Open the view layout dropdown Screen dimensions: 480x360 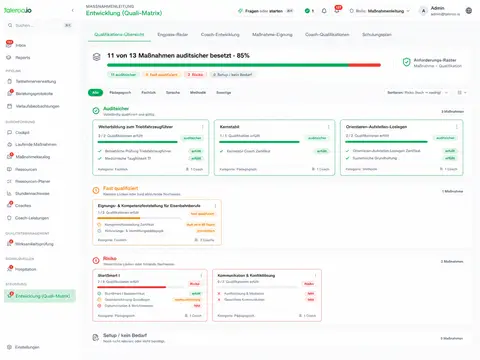[x=462, y=92]
